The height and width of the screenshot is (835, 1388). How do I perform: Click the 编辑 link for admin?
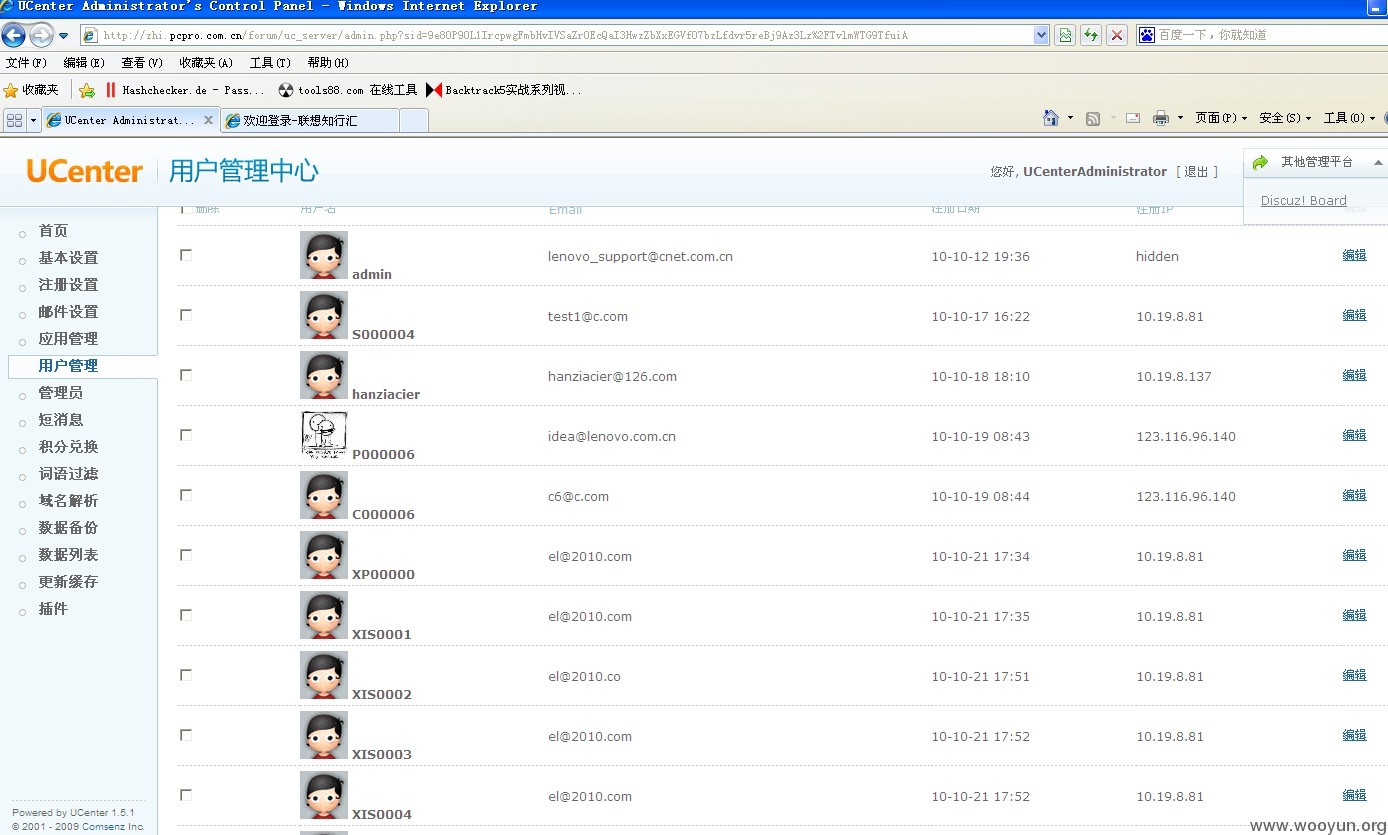tap(1354, 255)
